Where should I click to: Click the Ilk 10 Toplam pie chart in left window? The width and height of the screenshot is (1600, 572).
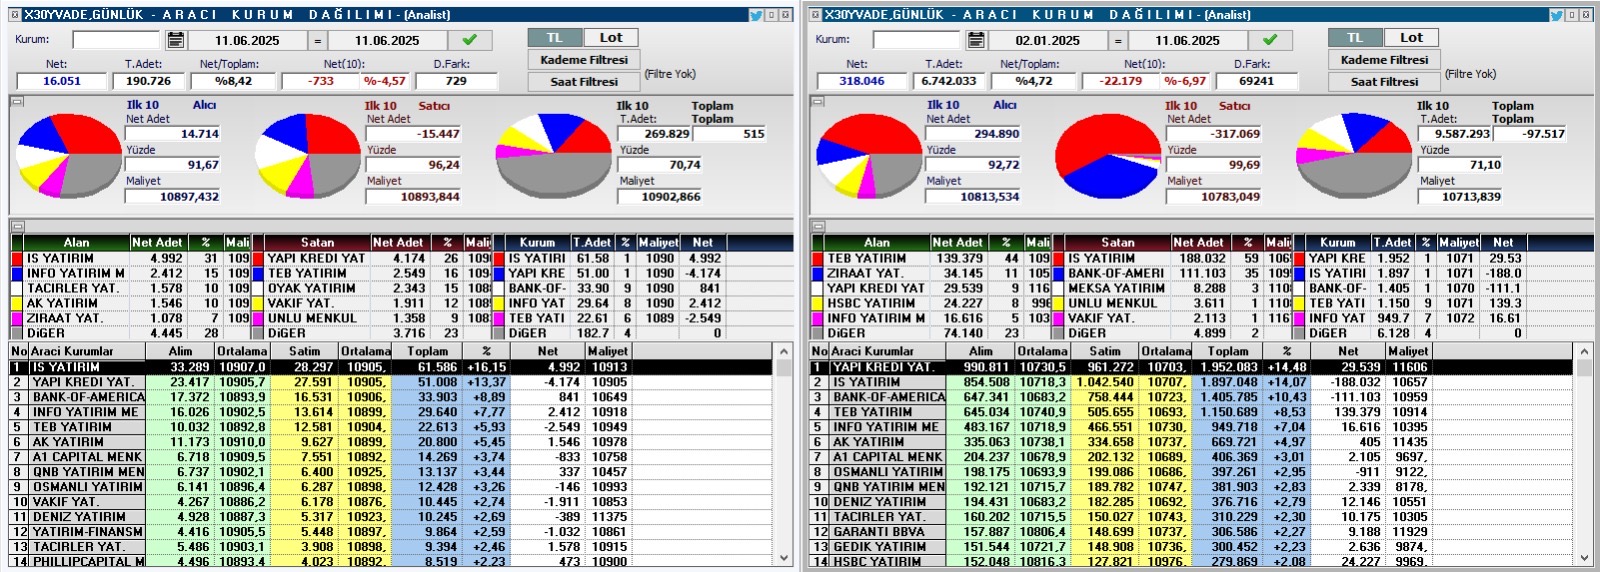click(555, 155)
